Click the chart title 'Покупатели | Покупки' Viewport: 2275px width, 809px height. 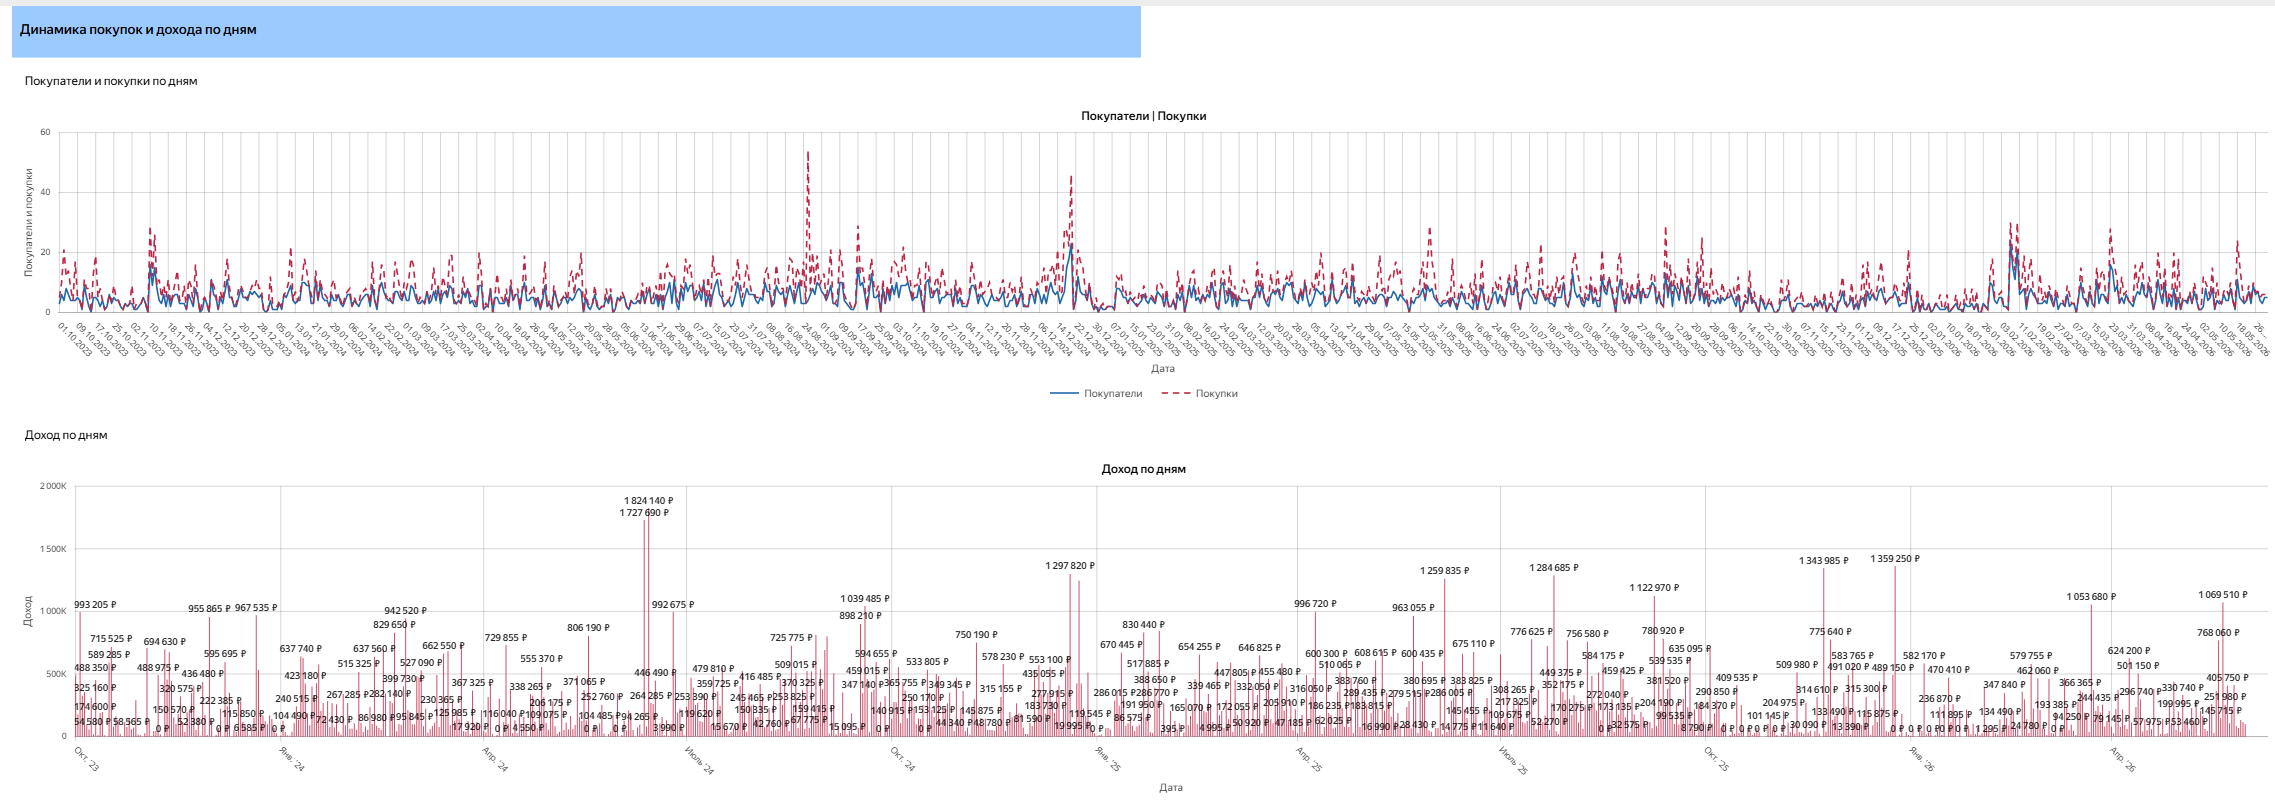[1143, 116]
